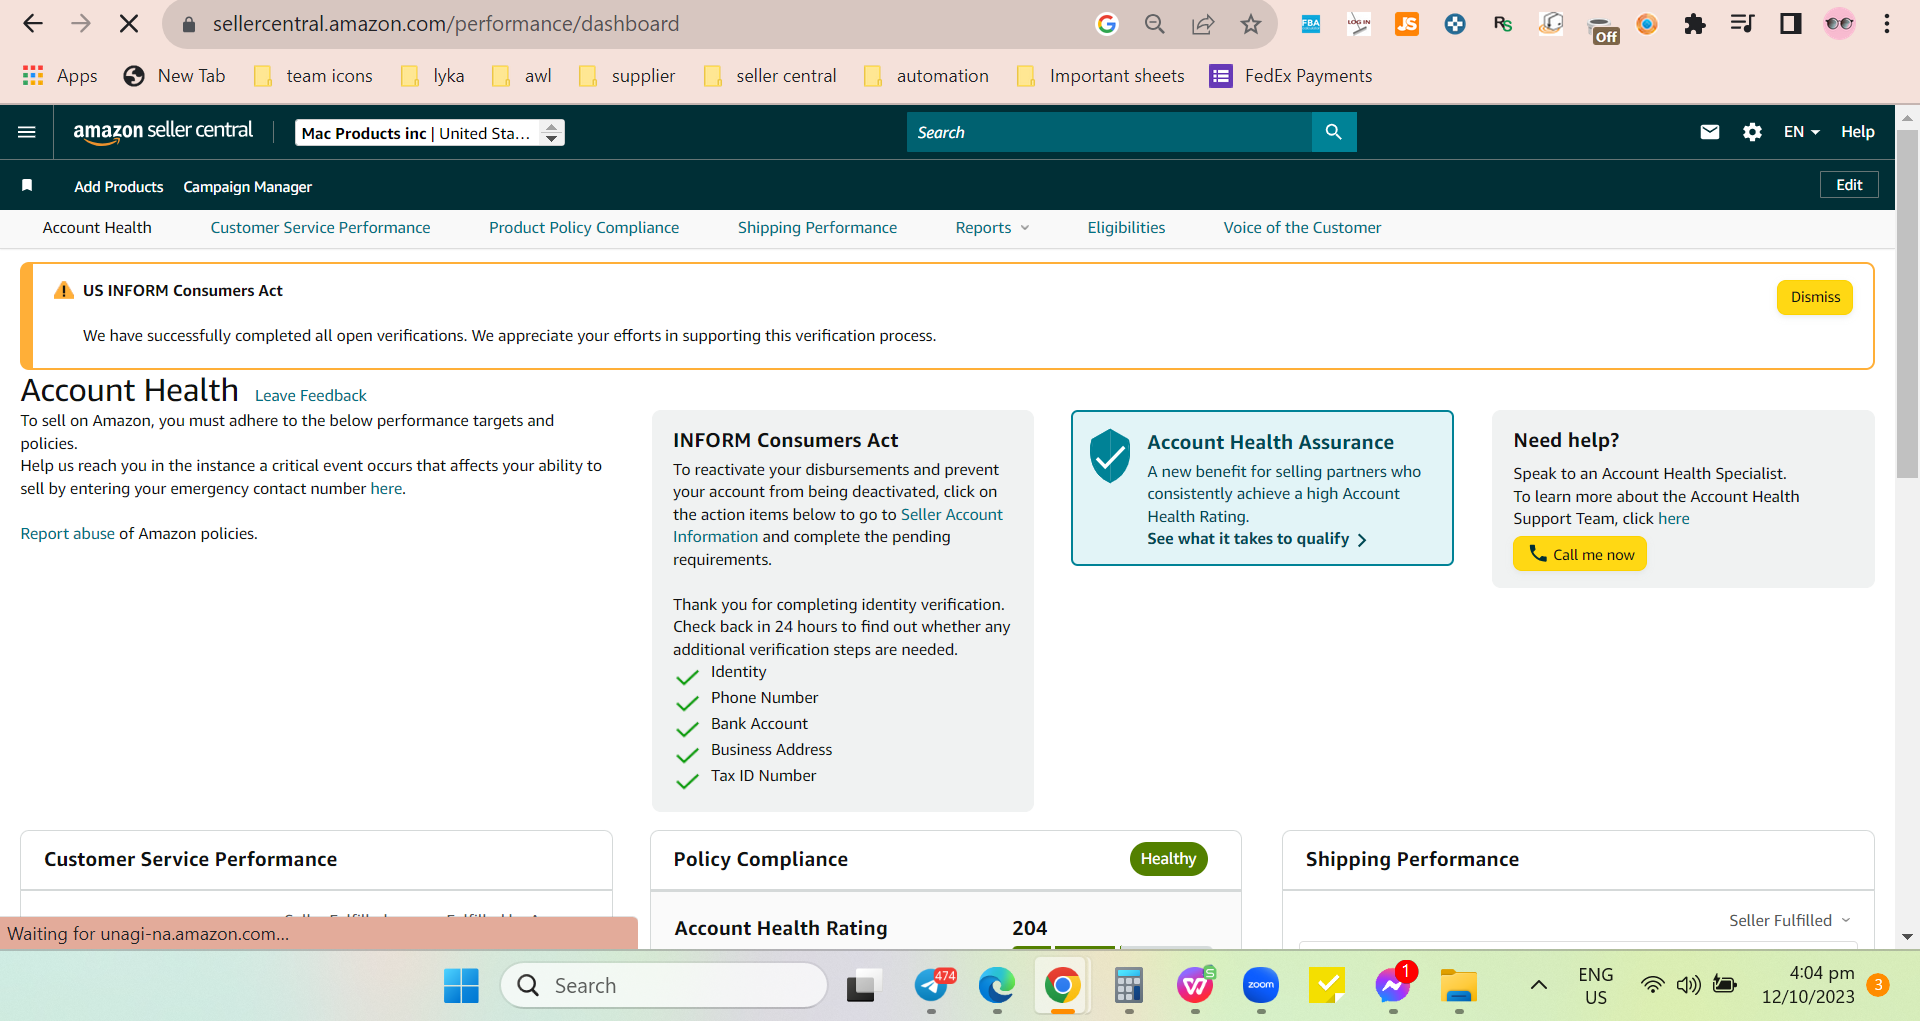This screenshot has width=1920, height=1021.
Task: Click the search magnifier button
Action: 1333,132
